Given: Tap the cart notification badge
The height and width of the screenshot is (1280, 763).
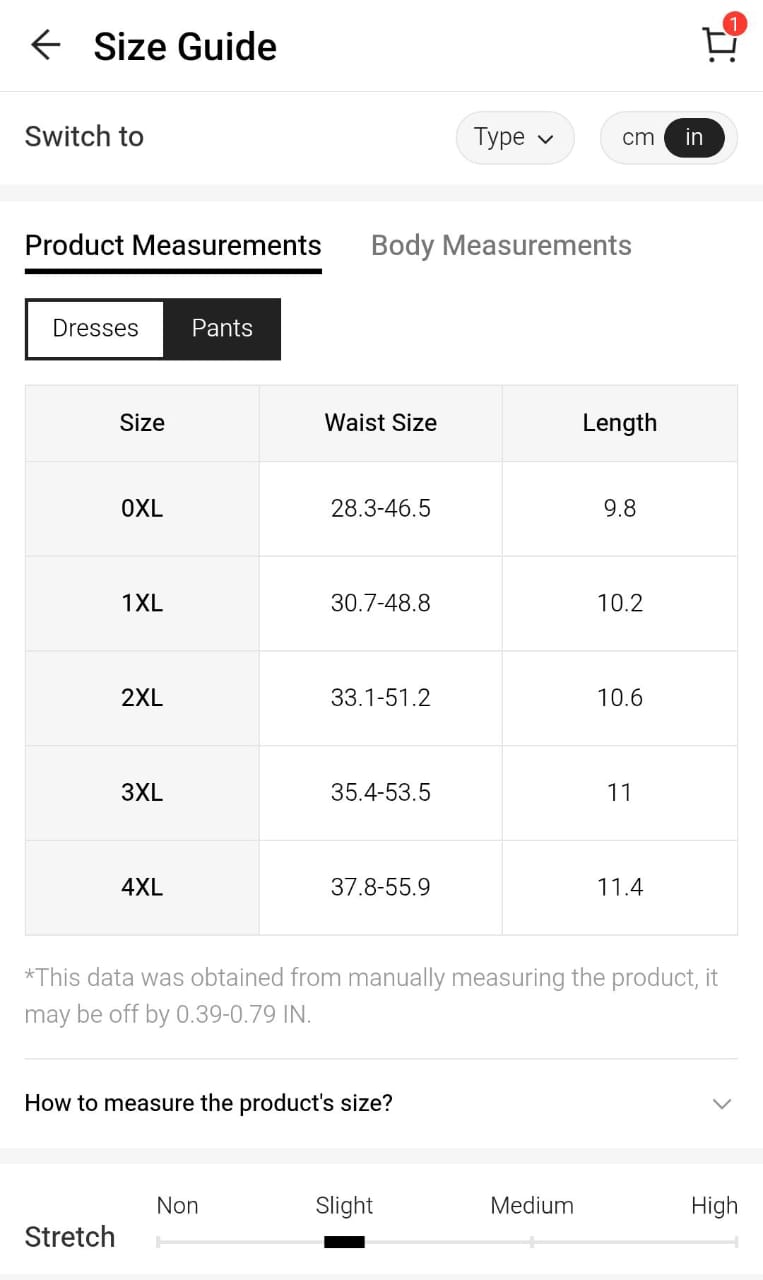Looking at the screenshot, I should pyautogui.click(x=734, y=23).
